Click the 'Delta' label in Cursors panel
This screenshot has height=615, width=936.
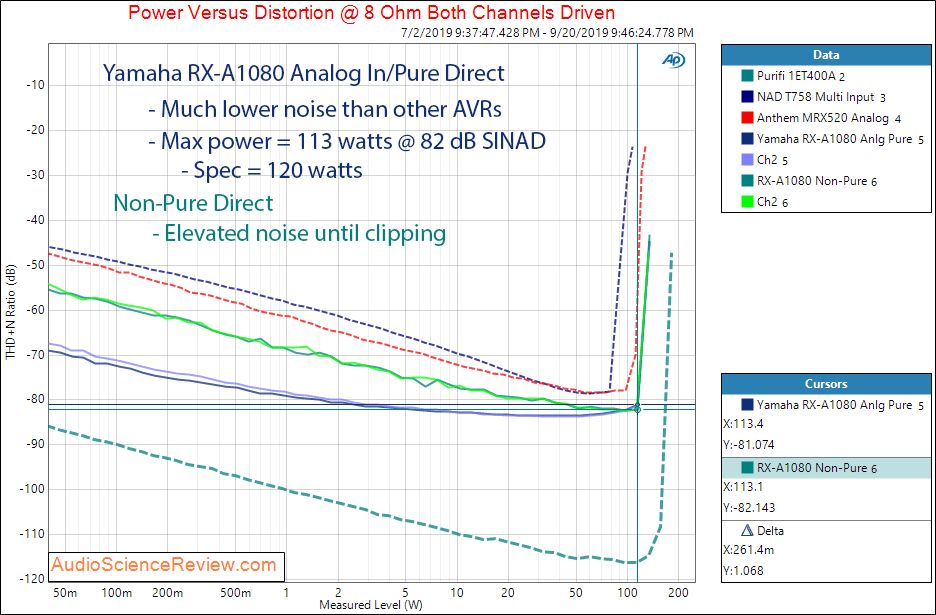pos(770,530)
